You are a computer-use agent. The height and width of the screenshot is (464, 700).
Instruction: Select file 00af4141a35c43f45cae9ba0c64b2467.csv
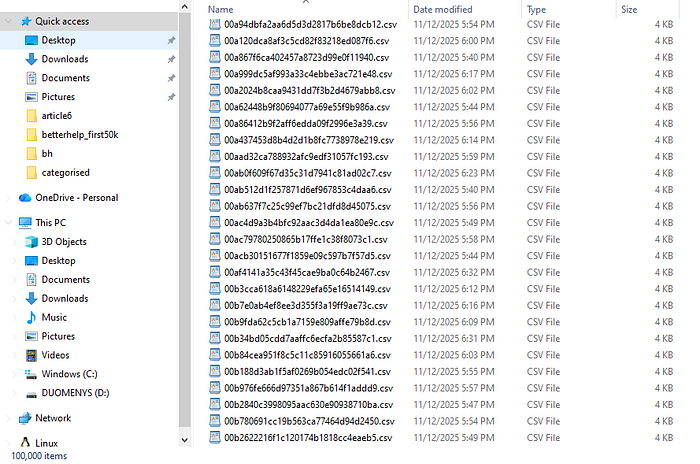[x=307, y=272]
